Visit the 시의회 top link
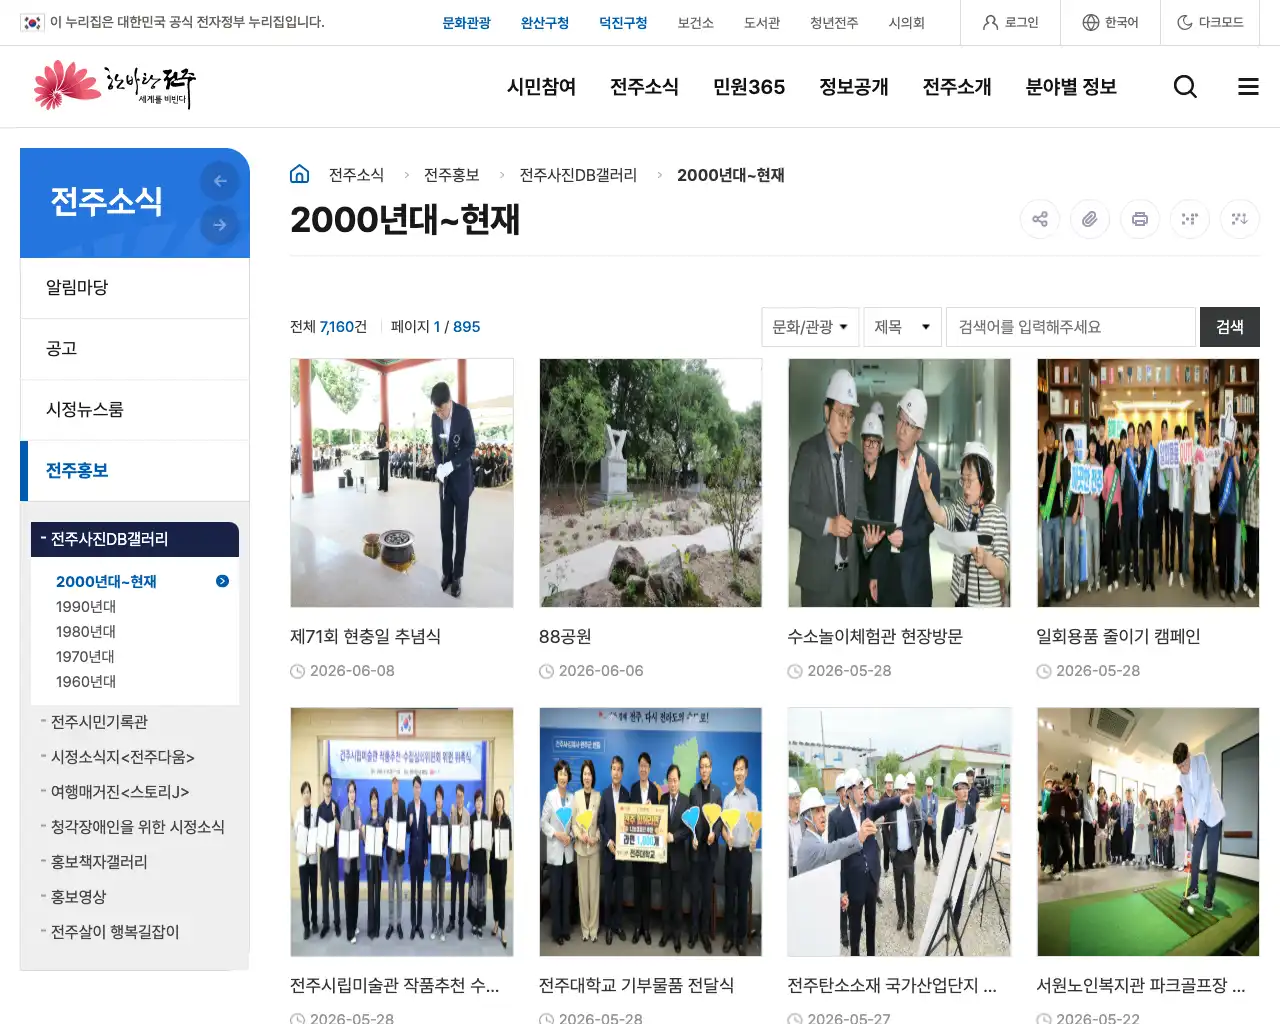Screen dimensions: 1280x1024 pos(907,23)
